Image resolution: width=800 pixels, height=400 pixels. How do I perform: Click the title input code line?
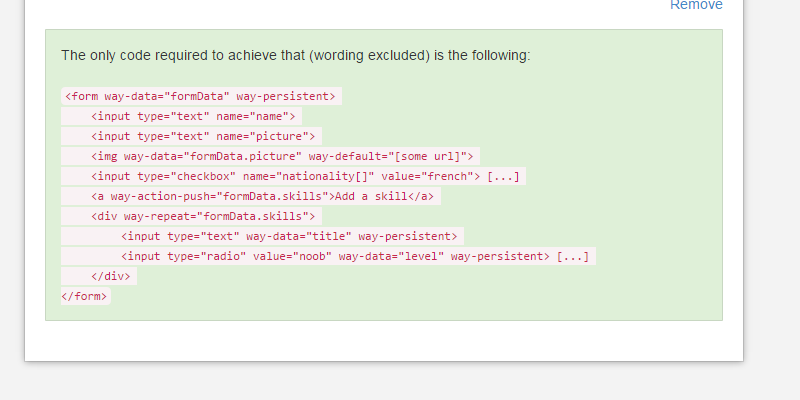pyautogui.click(x=289, y=236)
